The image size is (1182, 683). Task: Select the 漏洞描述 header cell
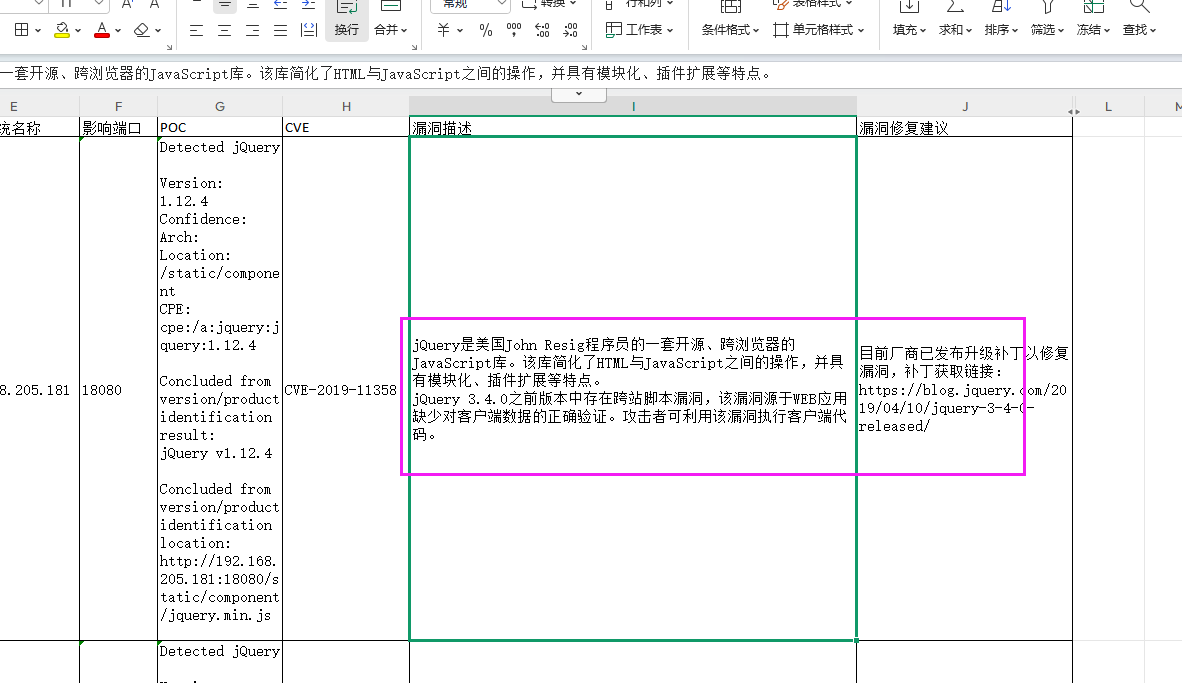tap(633, 127)
